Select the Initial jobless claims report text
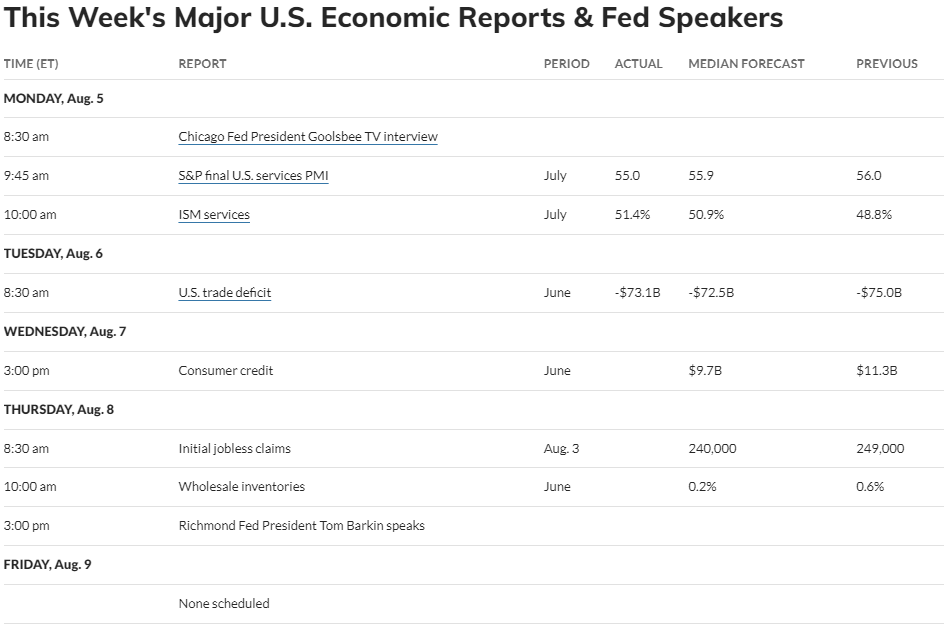 [234, 448]
